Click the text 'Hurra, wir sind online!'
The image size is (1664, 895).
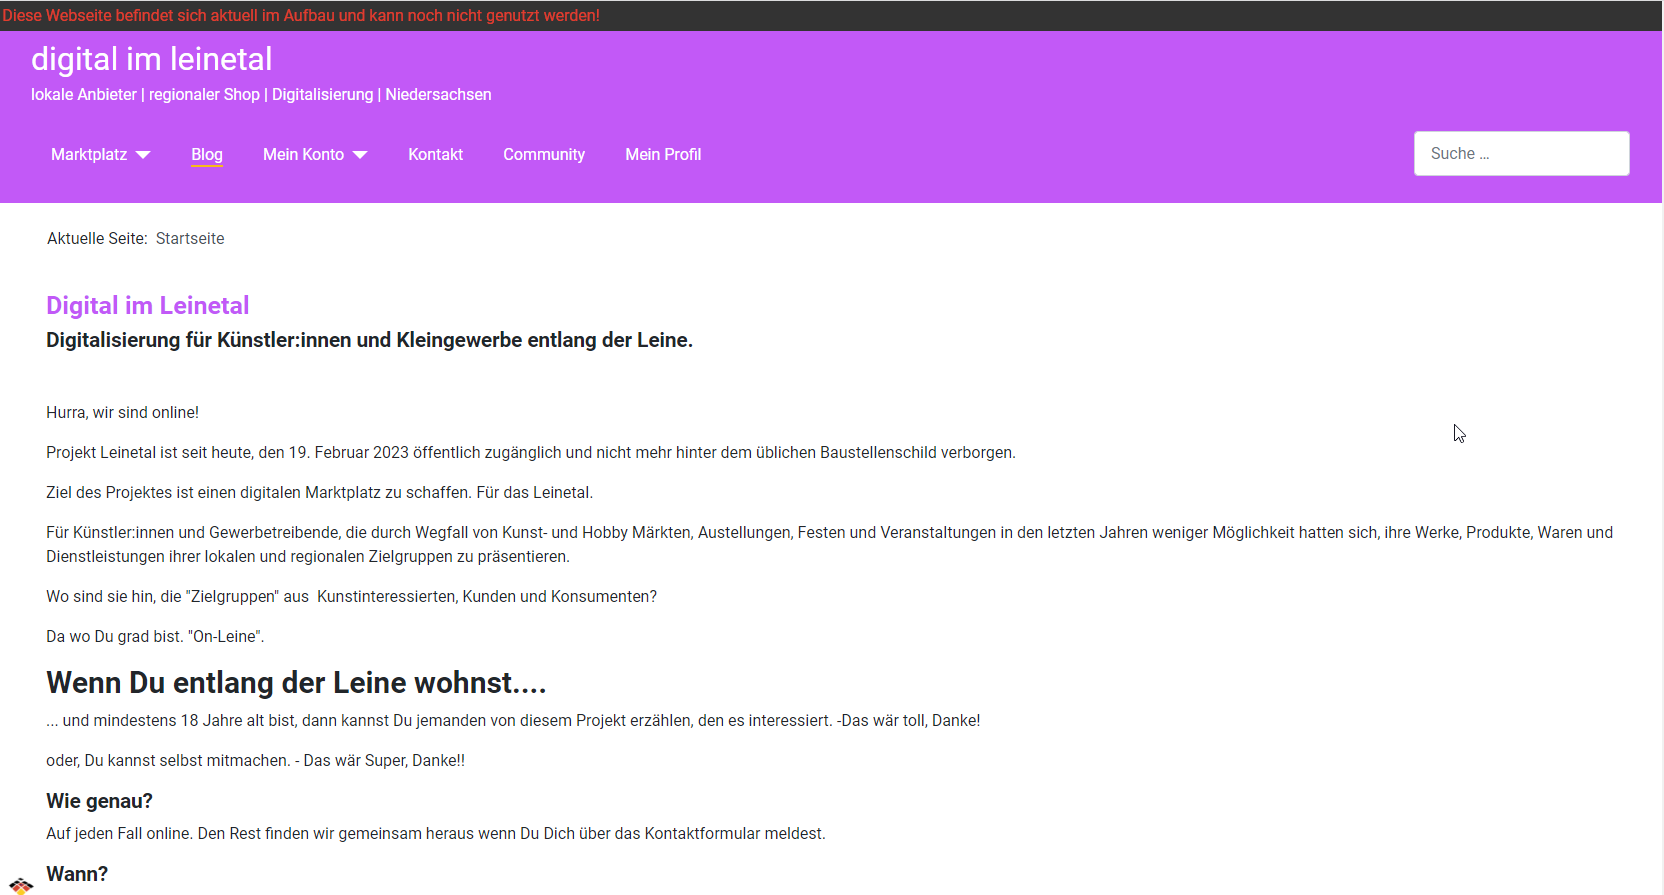pos(122,412)
